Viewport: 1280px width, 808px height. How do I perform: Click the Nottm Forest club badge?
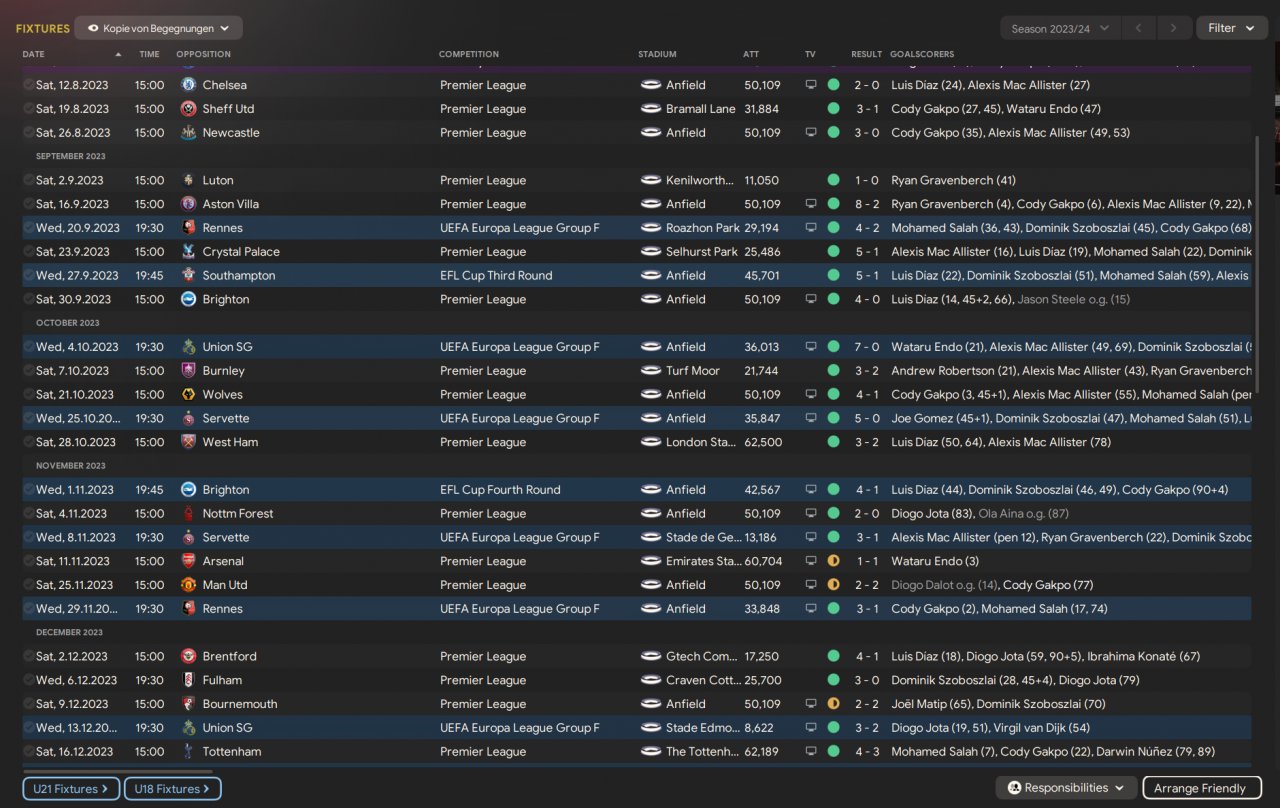pos(188,514)
